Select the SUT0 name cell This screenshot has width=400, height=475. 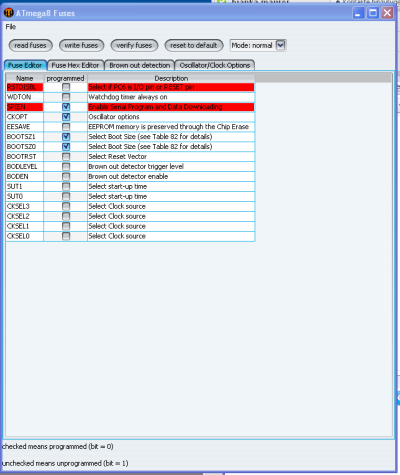[x=25, y=196]
